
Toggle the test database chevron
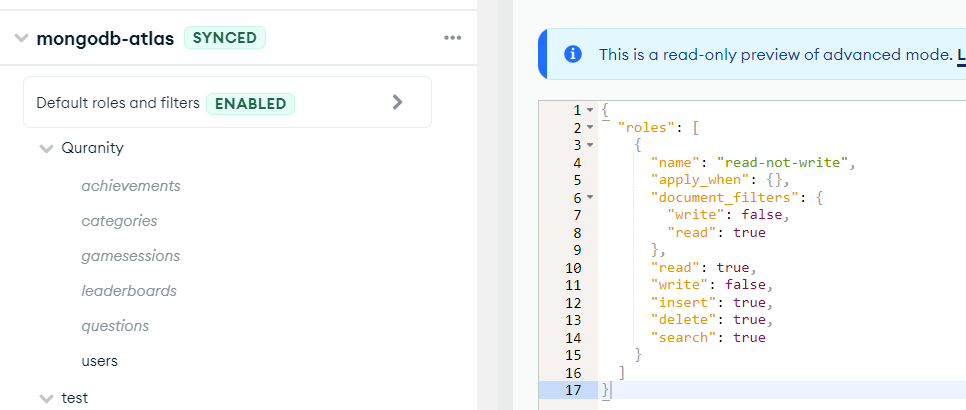click(45, 398)
